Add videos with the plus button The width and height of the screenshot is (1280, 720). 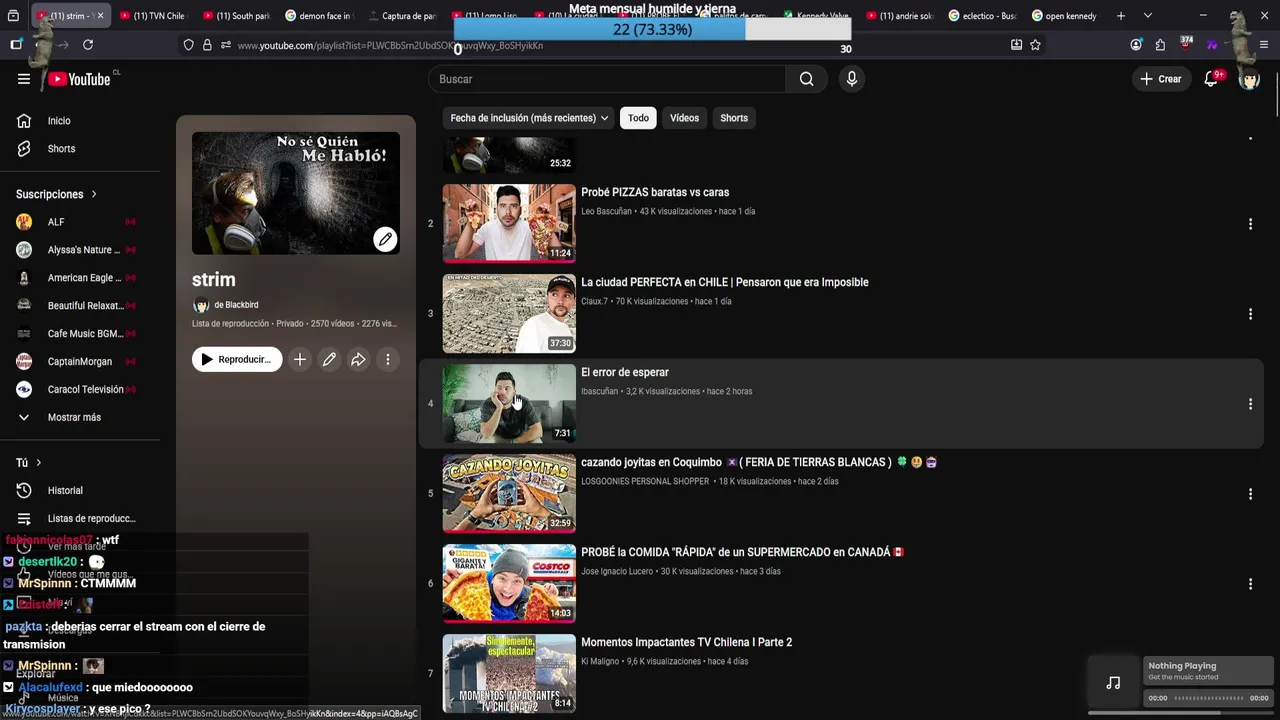(x=300, y=360)
